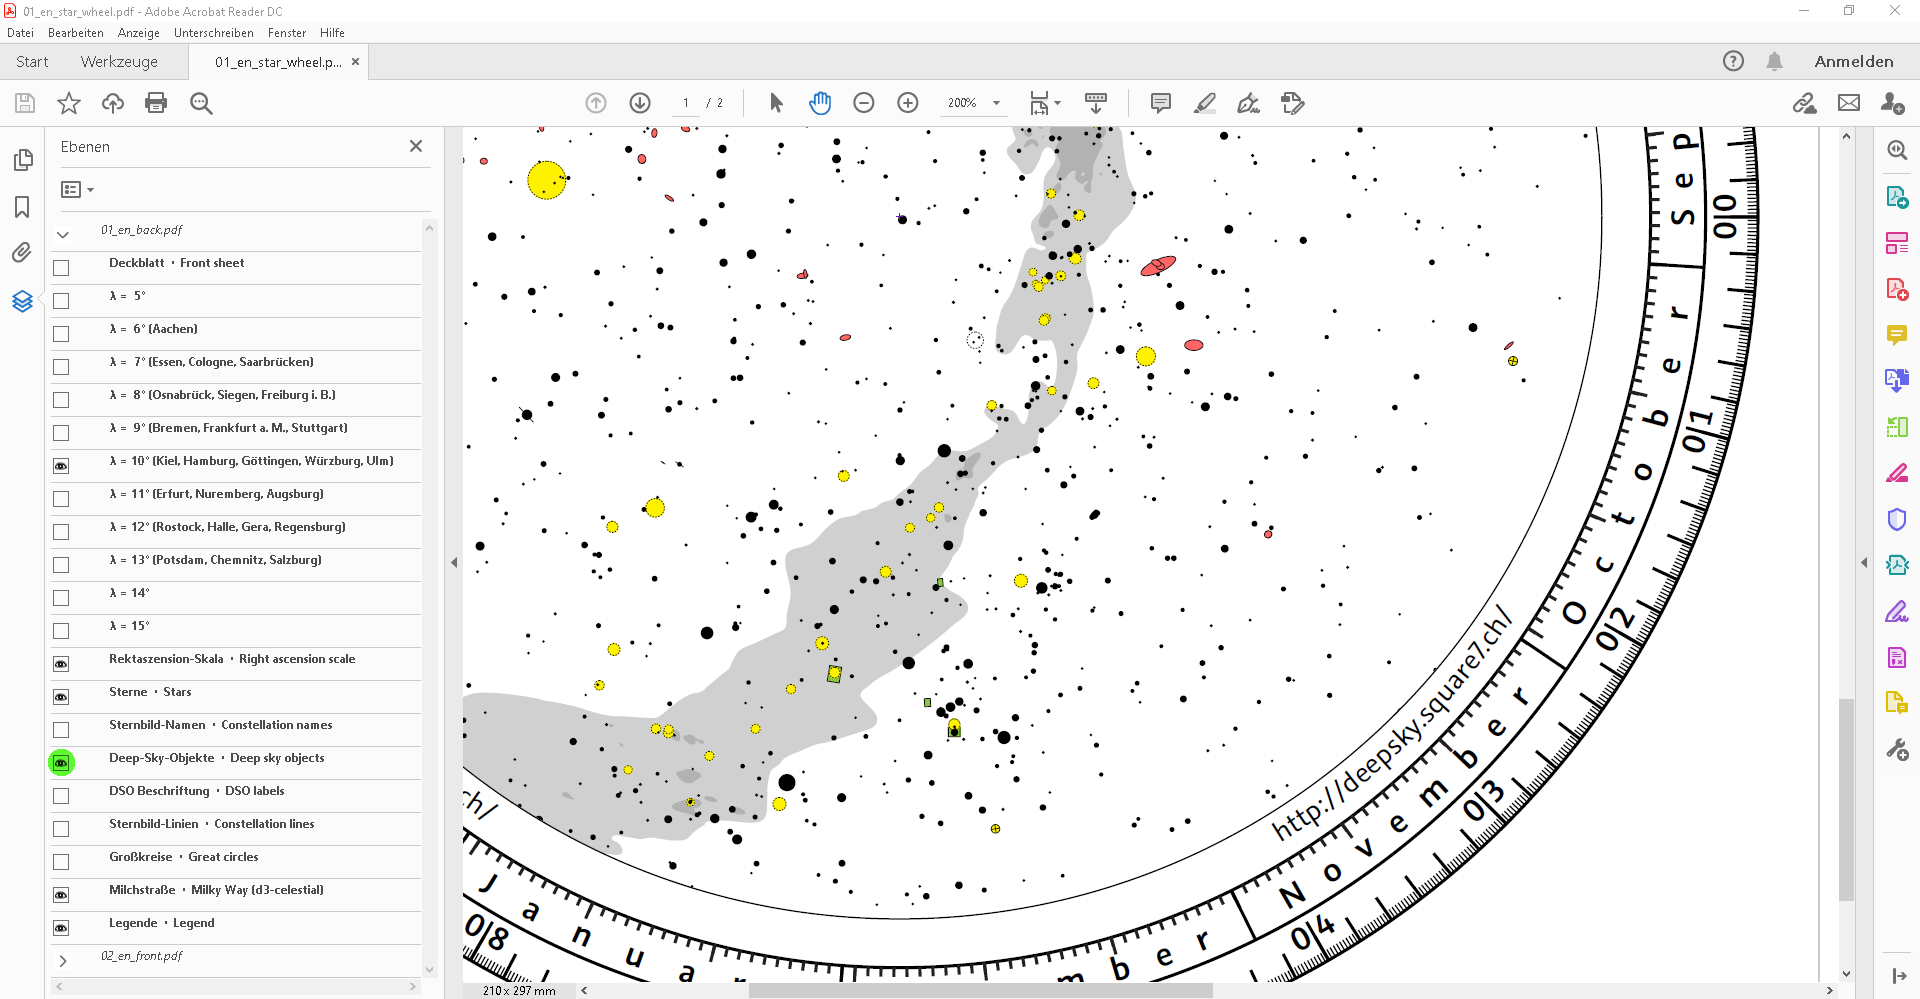Click the stamp tool icon
This screenshot has width=1920, height=999.
point(1293,103)
